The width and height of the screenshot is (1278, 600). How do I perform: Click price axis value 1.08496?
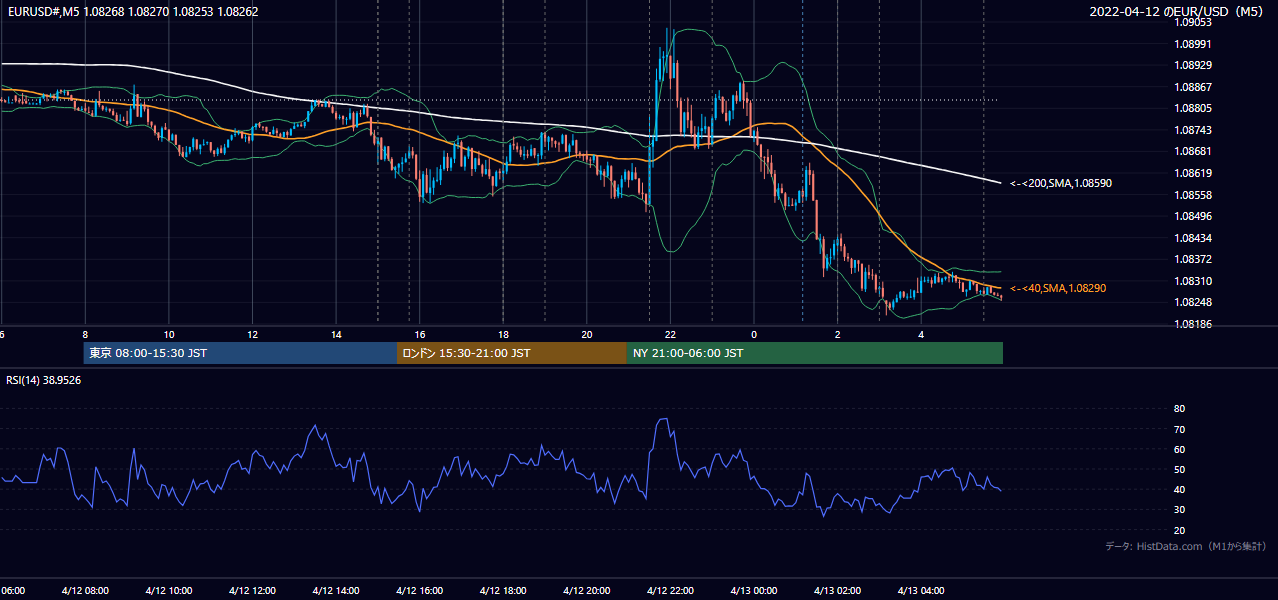pyautogui.click(x=1192, y=216)
